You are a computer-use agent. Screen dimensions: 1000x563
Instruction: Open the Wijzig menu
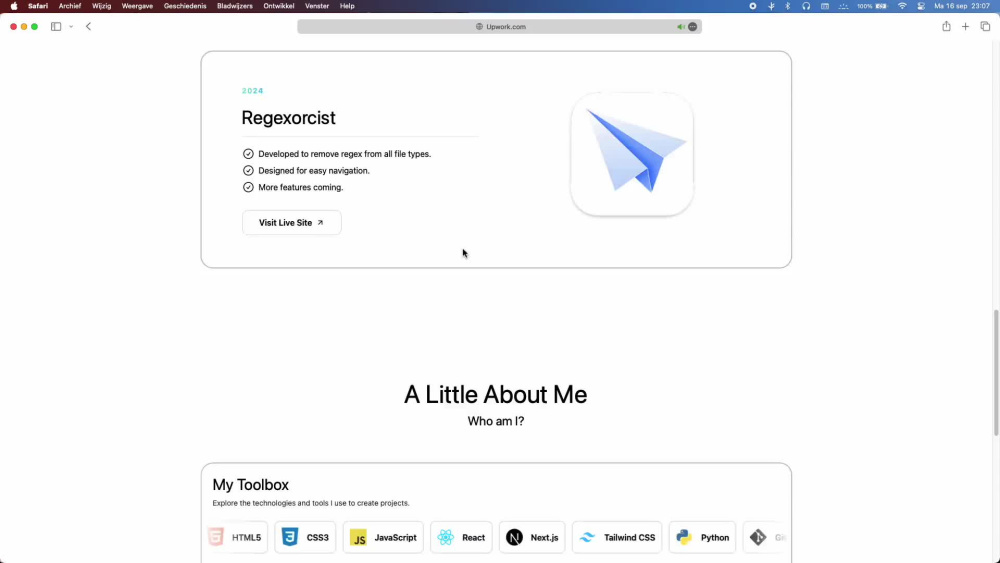click(101, 6)
